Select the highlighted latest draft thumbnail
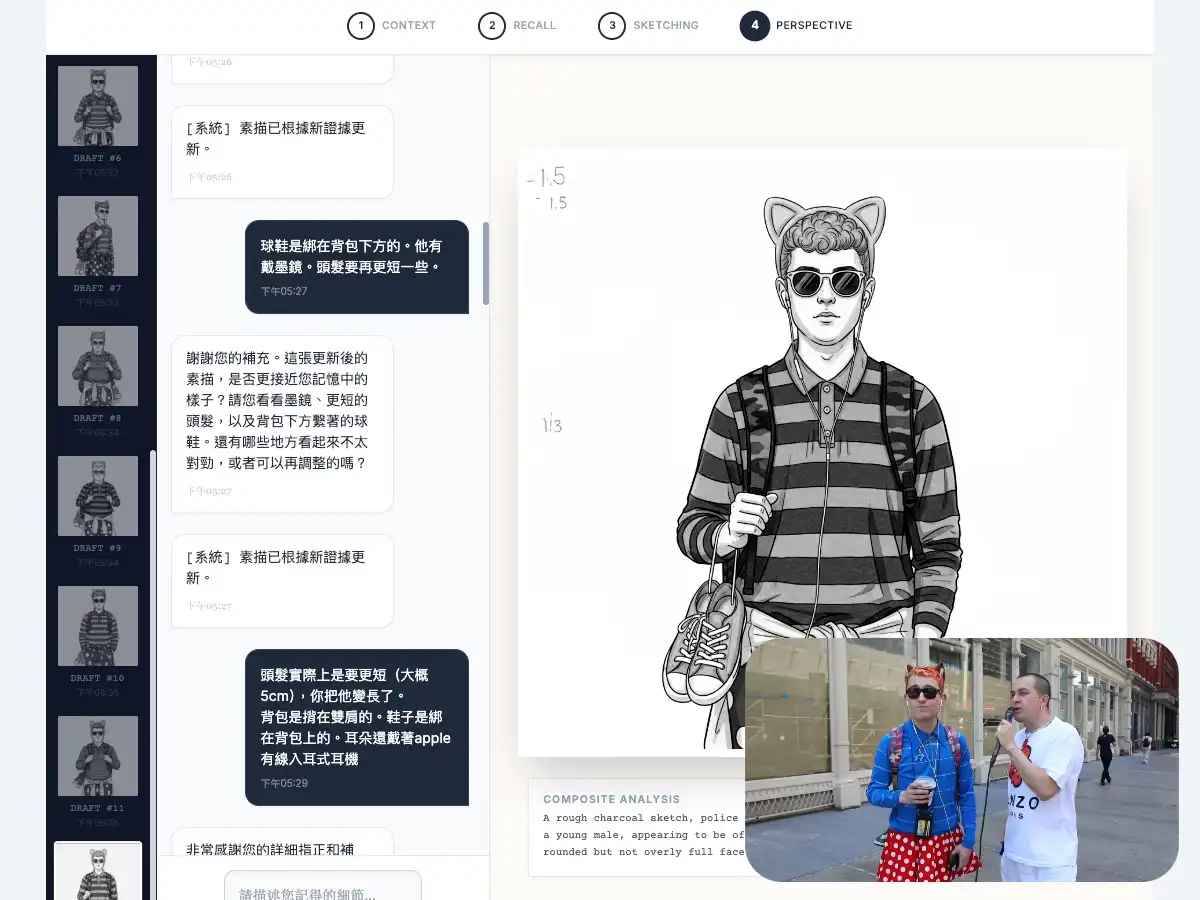This screenshot has height=900, width=1200. click(98, 872)
